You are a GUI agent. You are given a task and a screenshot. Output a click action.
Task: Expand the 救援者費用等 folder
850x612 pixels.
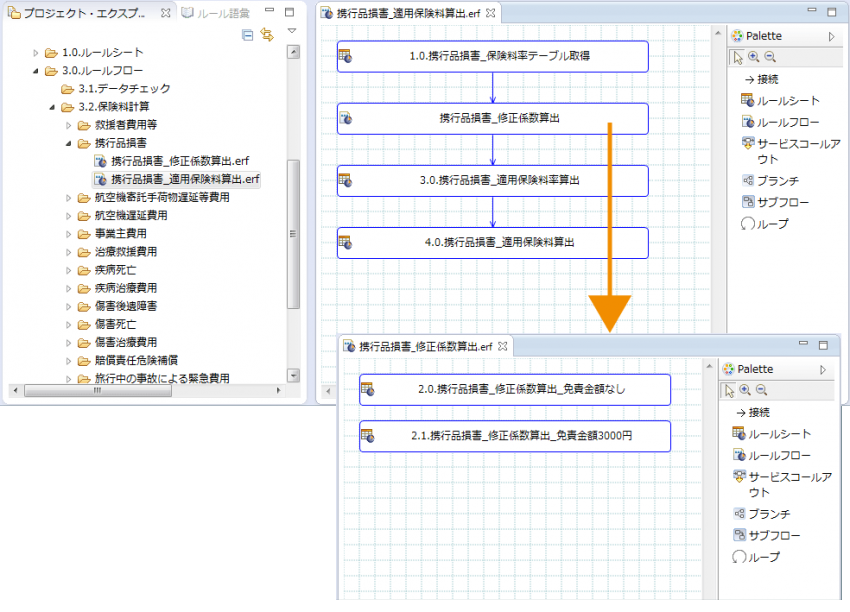69,125
